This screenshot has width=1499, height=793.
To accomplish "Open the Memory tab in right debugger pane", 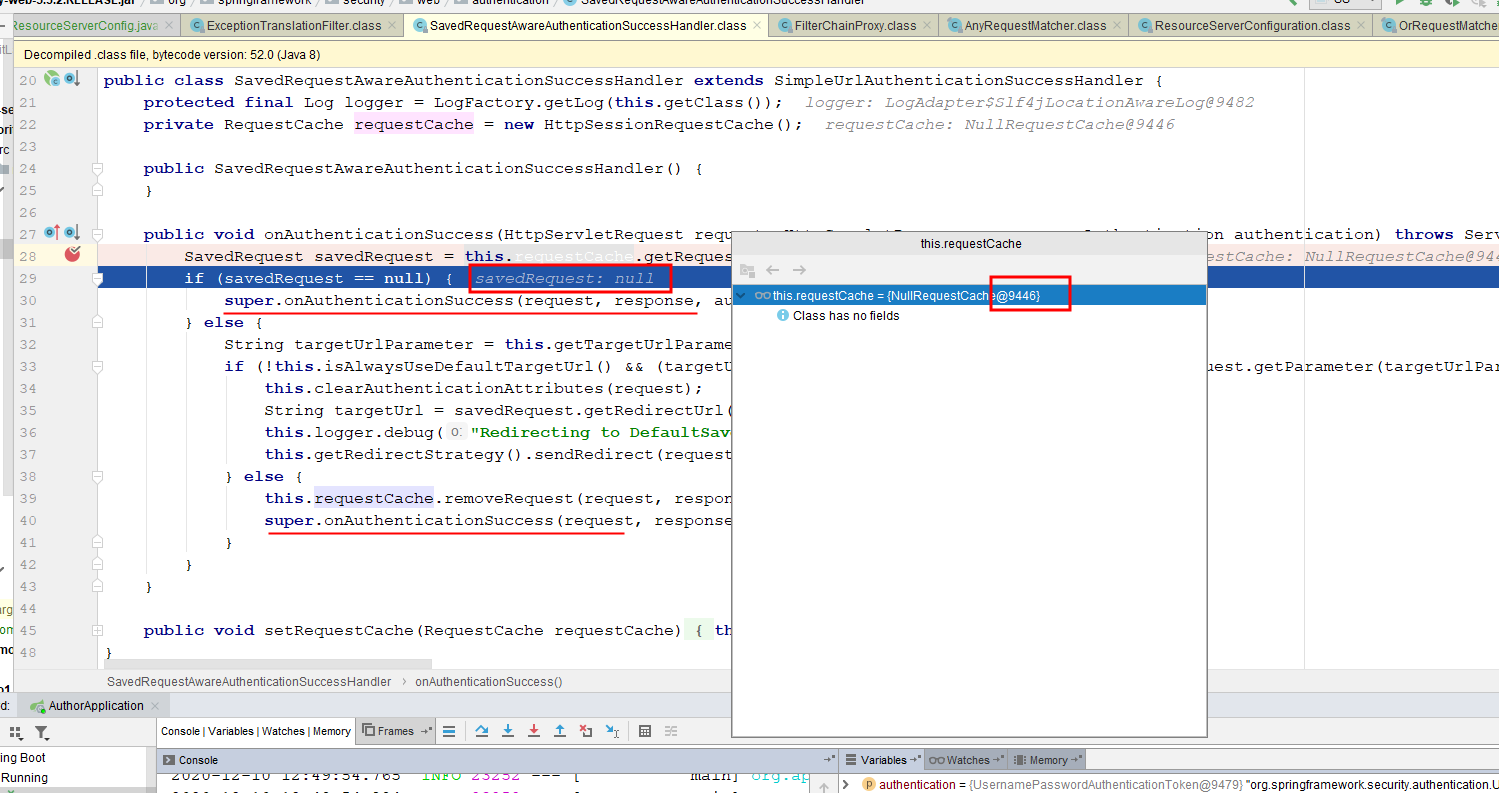I will (x=1048, y=760).
